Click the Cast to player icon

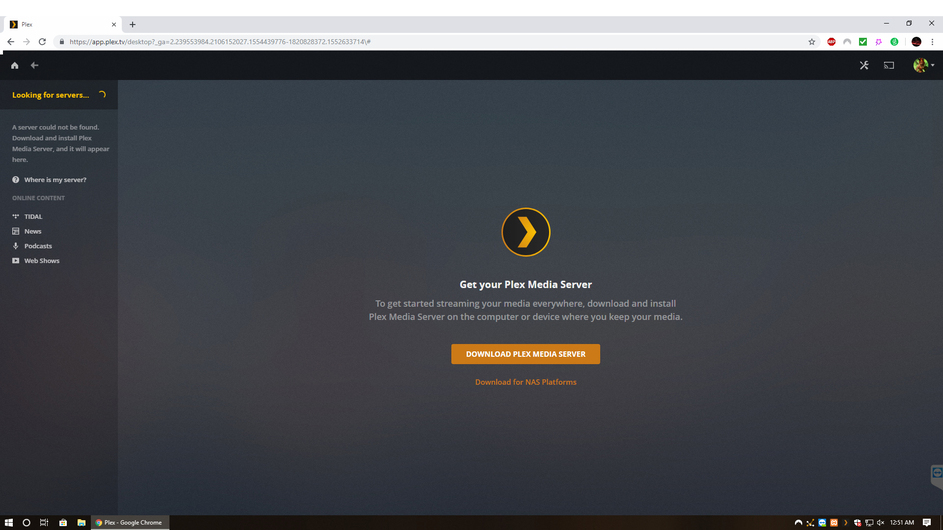889,65
